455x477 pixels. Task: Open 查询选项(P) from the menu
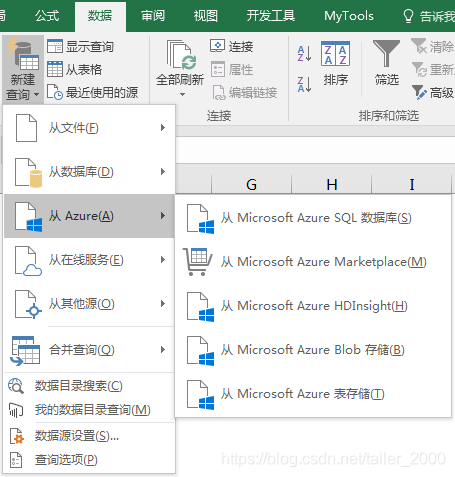[89, 460]
